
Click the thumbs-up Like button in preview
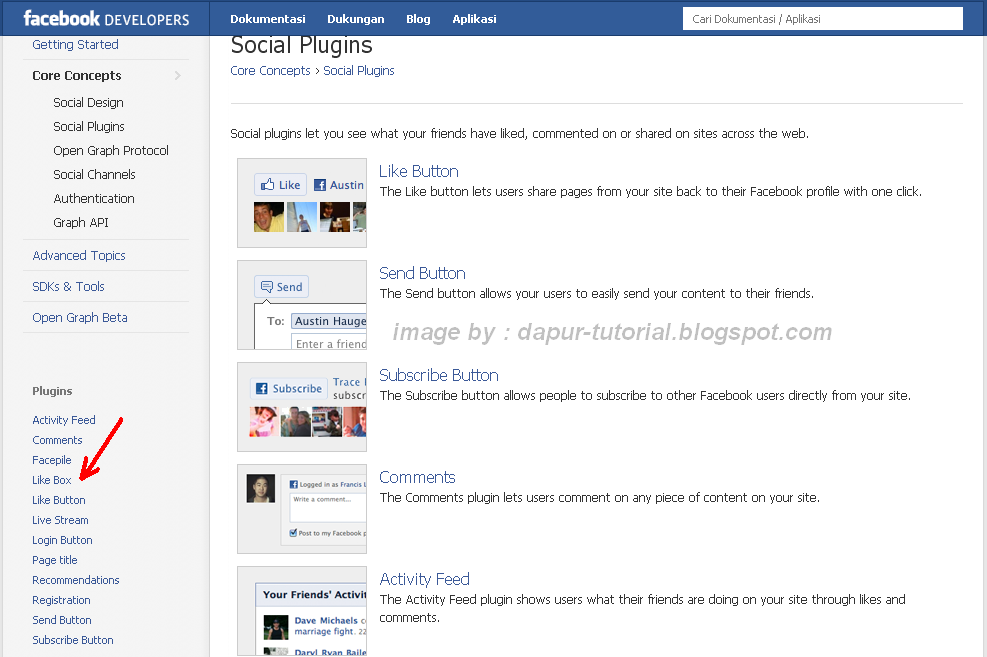tap(280, 184)
